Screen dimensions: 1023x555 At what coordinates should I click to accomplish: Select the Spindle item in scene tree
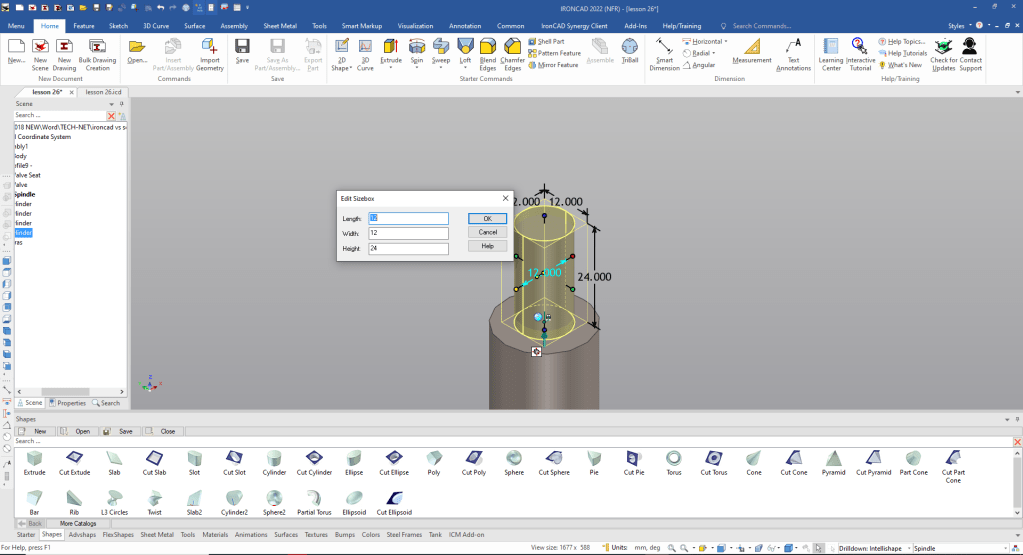tap(26, 193)
